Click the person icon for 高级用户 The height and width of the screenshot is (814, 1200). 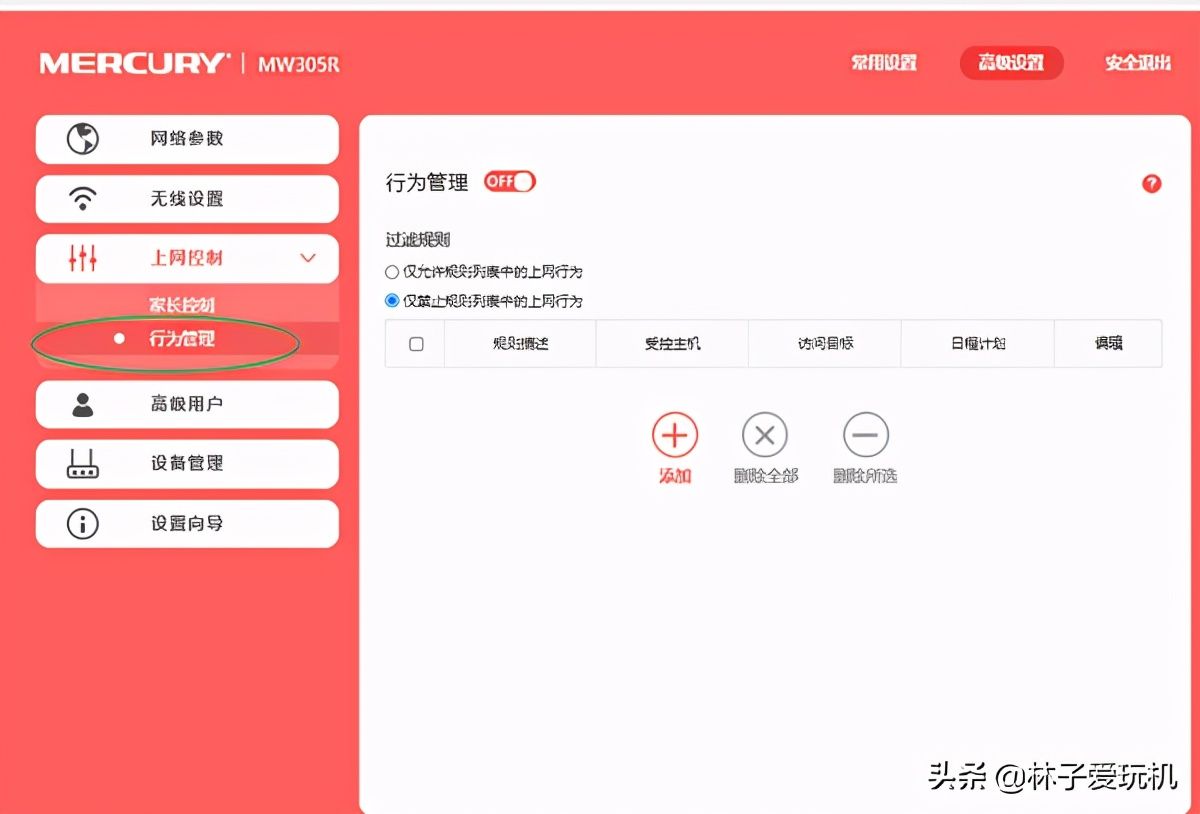tap(83, 404)
